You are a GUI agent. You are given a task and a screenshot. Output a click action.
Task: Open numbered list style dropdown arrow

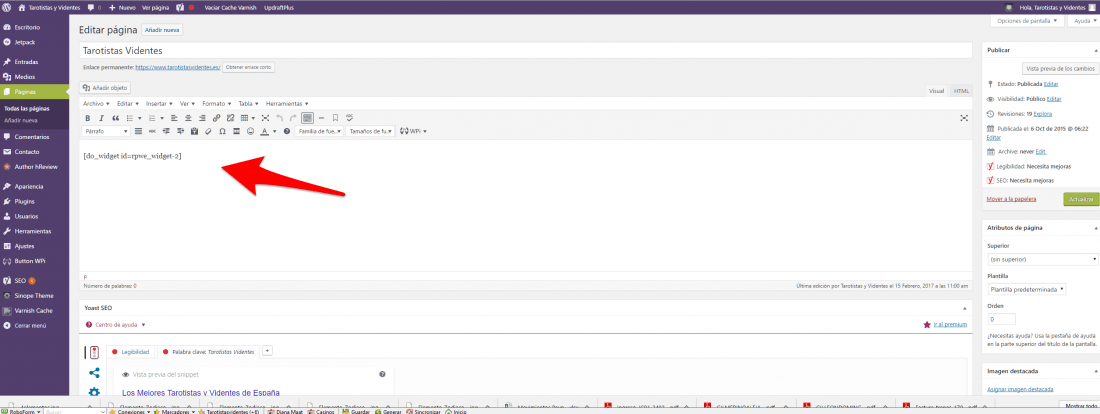coord(162,118)
